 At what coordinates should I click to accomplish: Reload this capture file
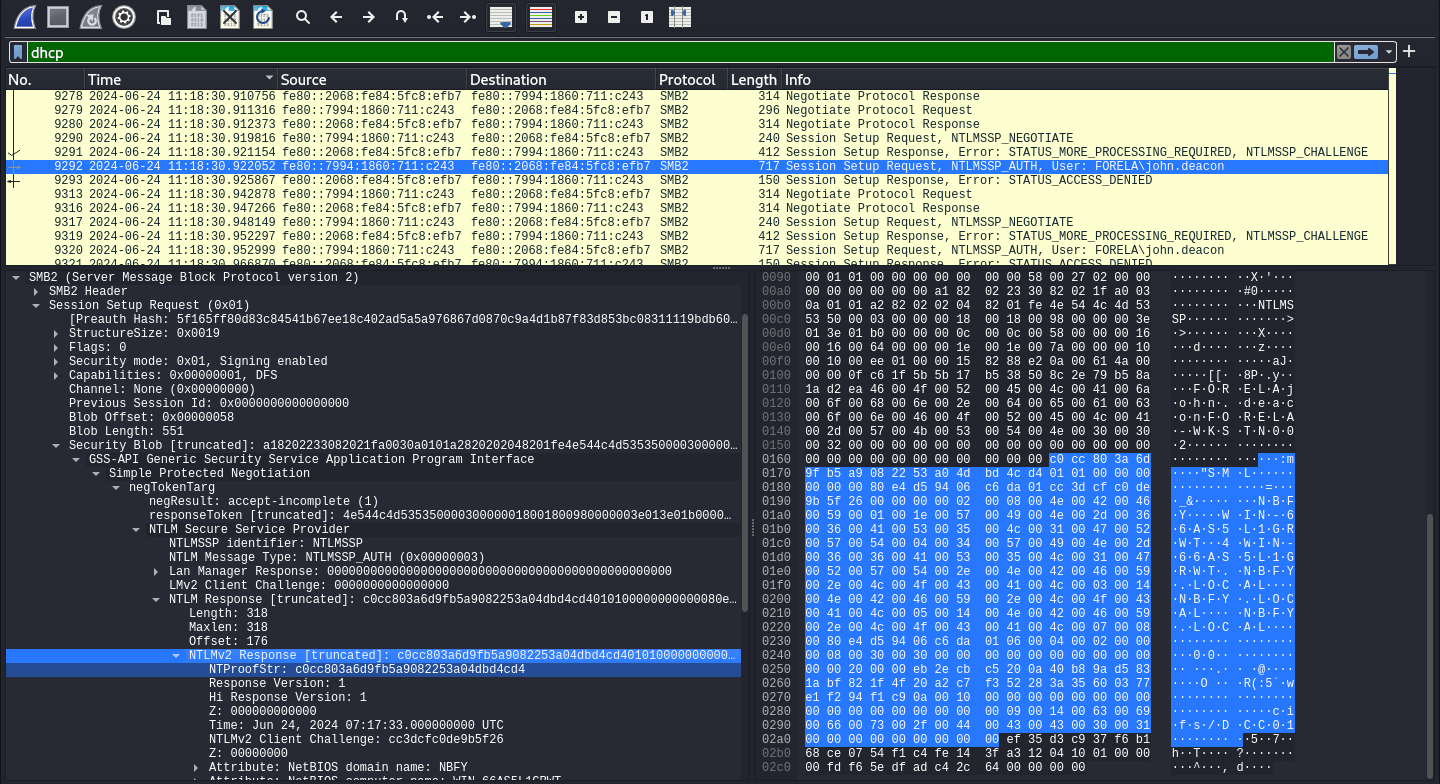coord(263,17)
